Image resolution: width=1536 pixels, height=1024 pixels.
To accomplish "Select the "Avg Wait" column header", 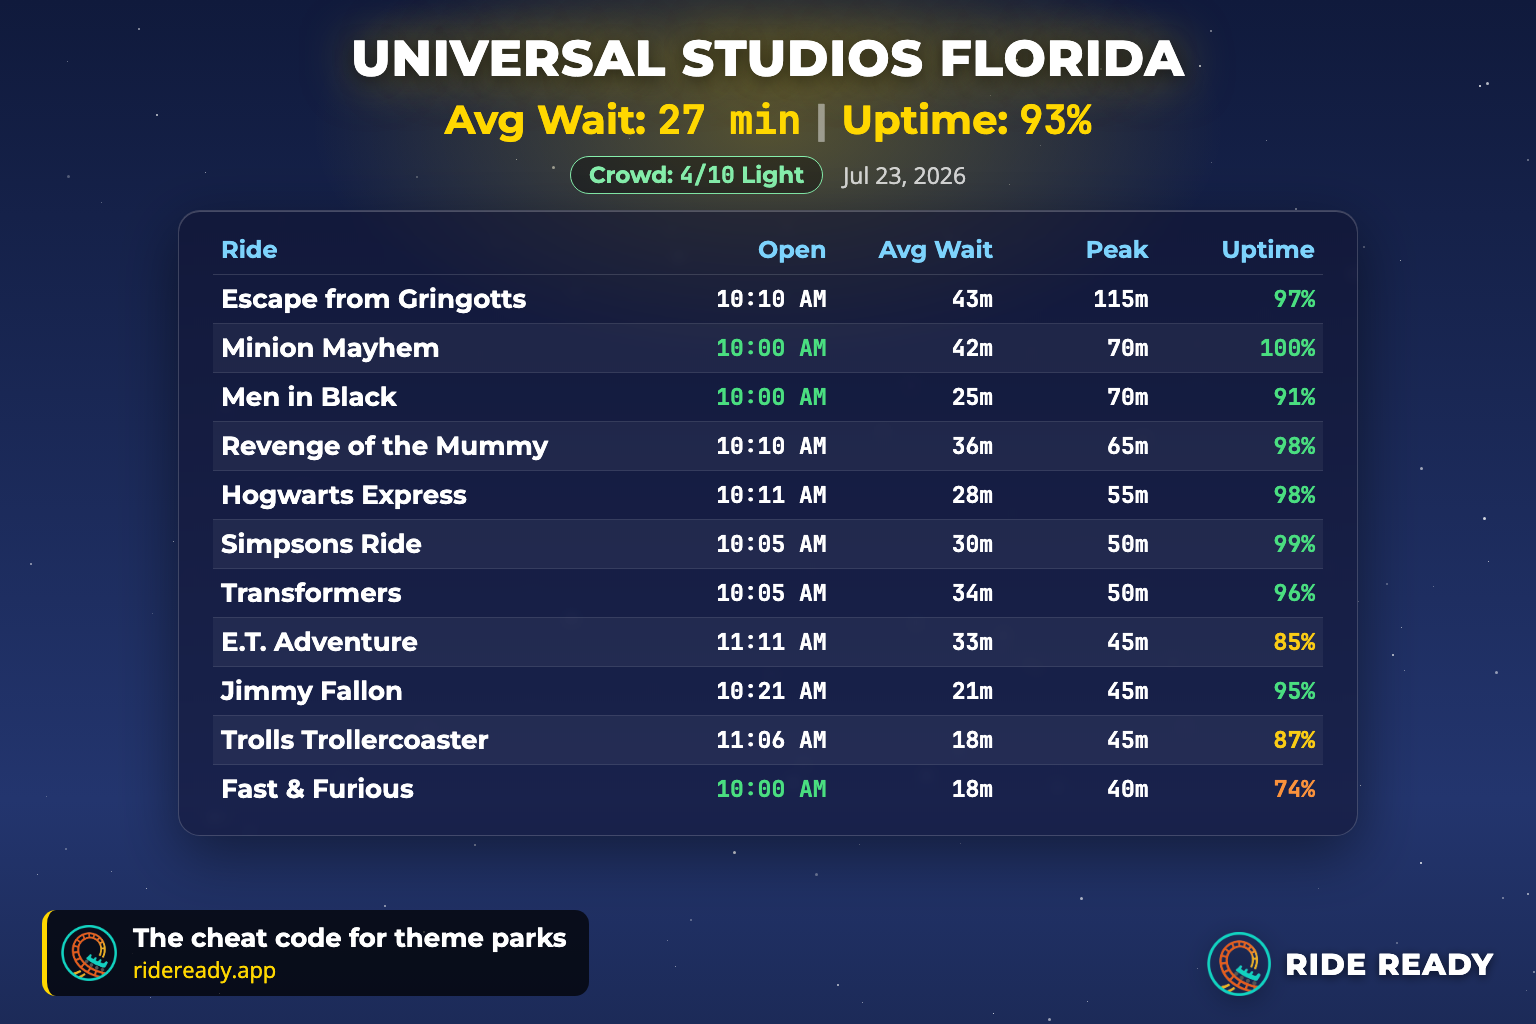I will click(936, 250).
